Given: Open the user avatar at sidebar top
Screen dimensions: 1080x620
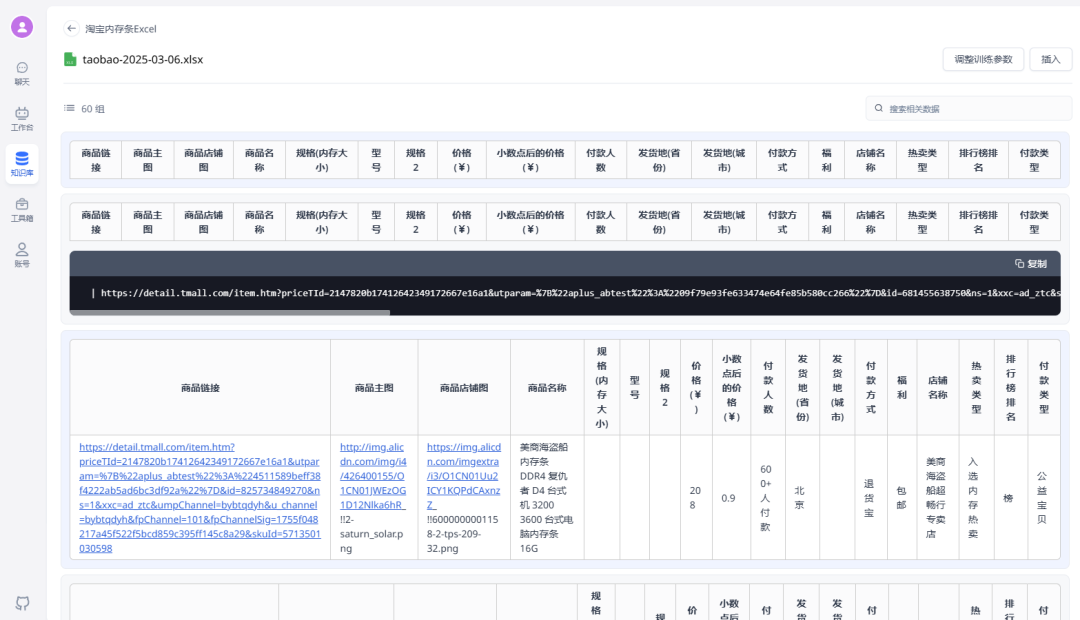Looking at the screenshot, I should point(22,27).
